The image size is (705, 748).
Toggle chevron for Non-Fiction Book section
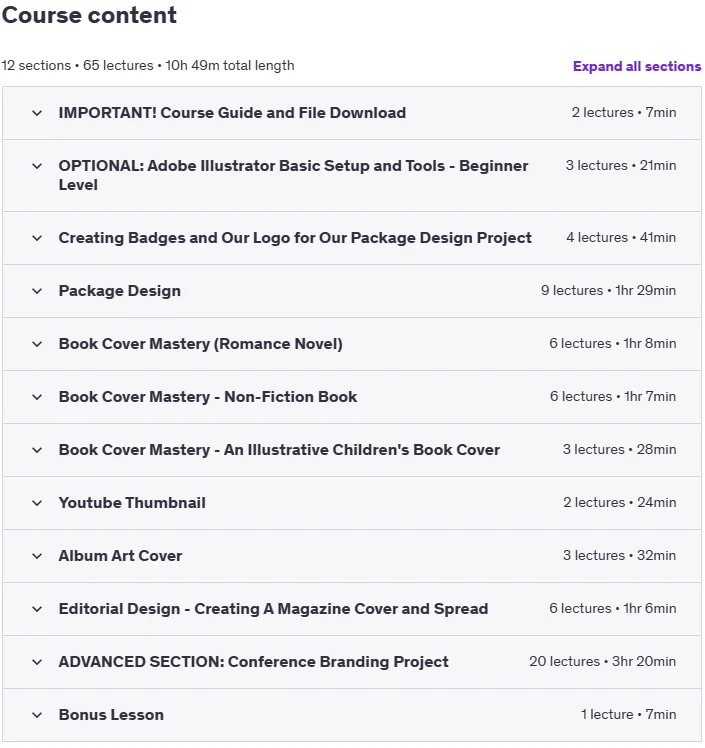(x=37, y=397)
